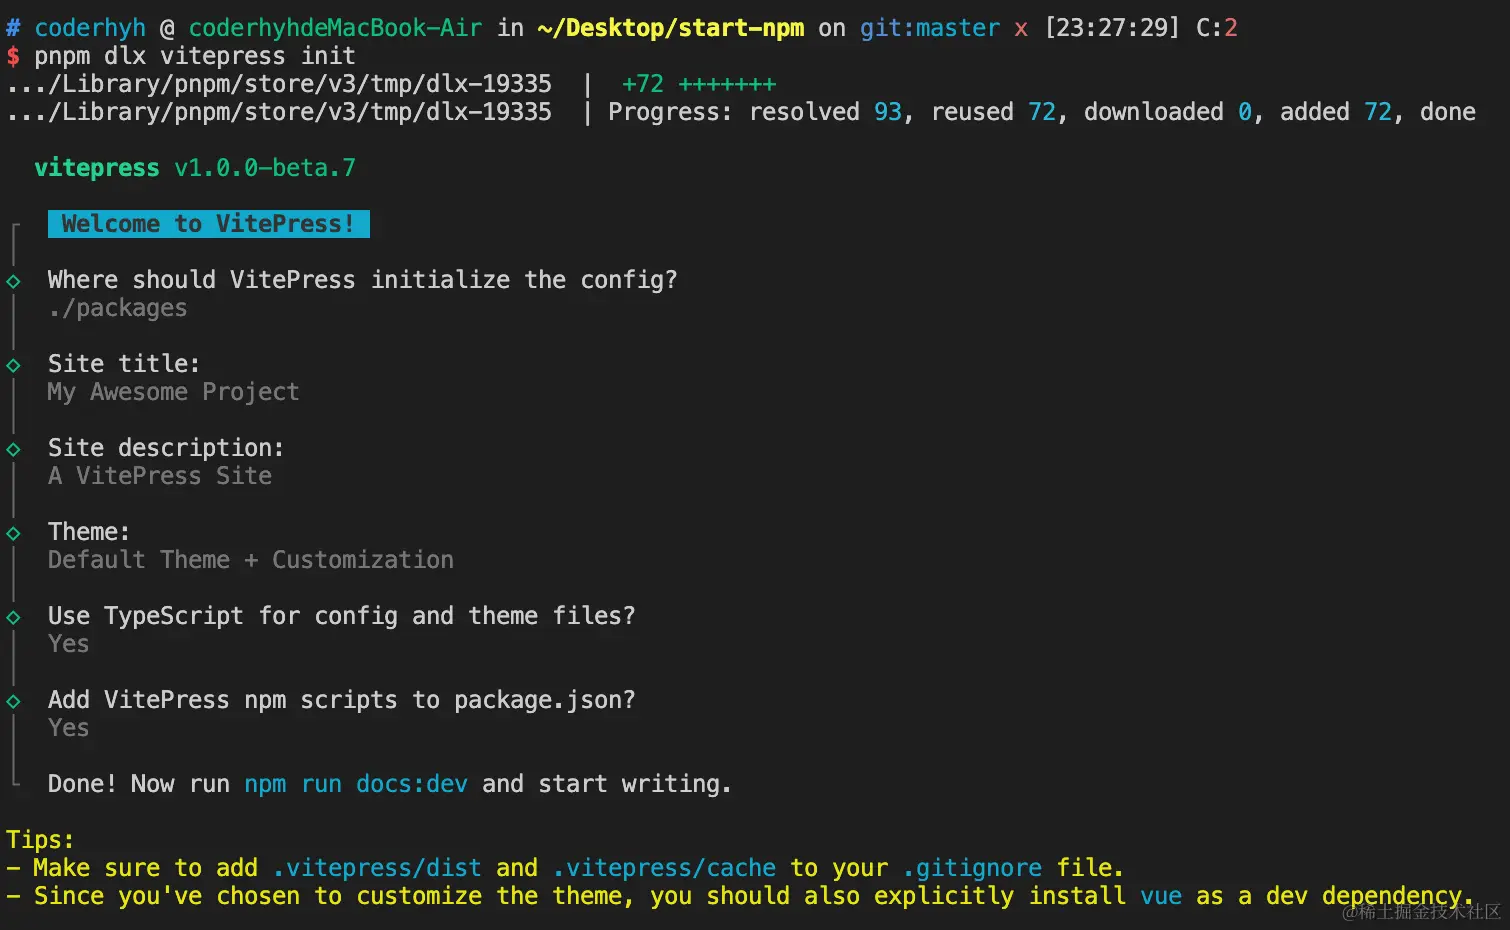Click the './packages' answer text
Viewport: 1510px width, 930px height.
pos(117,308)
